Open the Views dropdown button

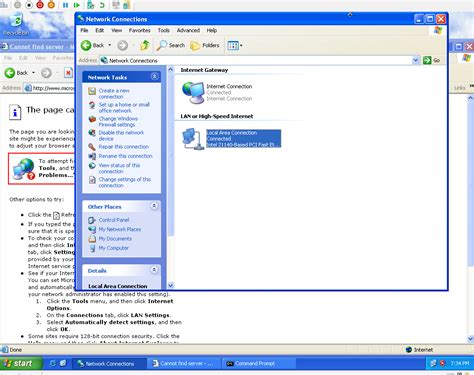click(x=235, y=45)
